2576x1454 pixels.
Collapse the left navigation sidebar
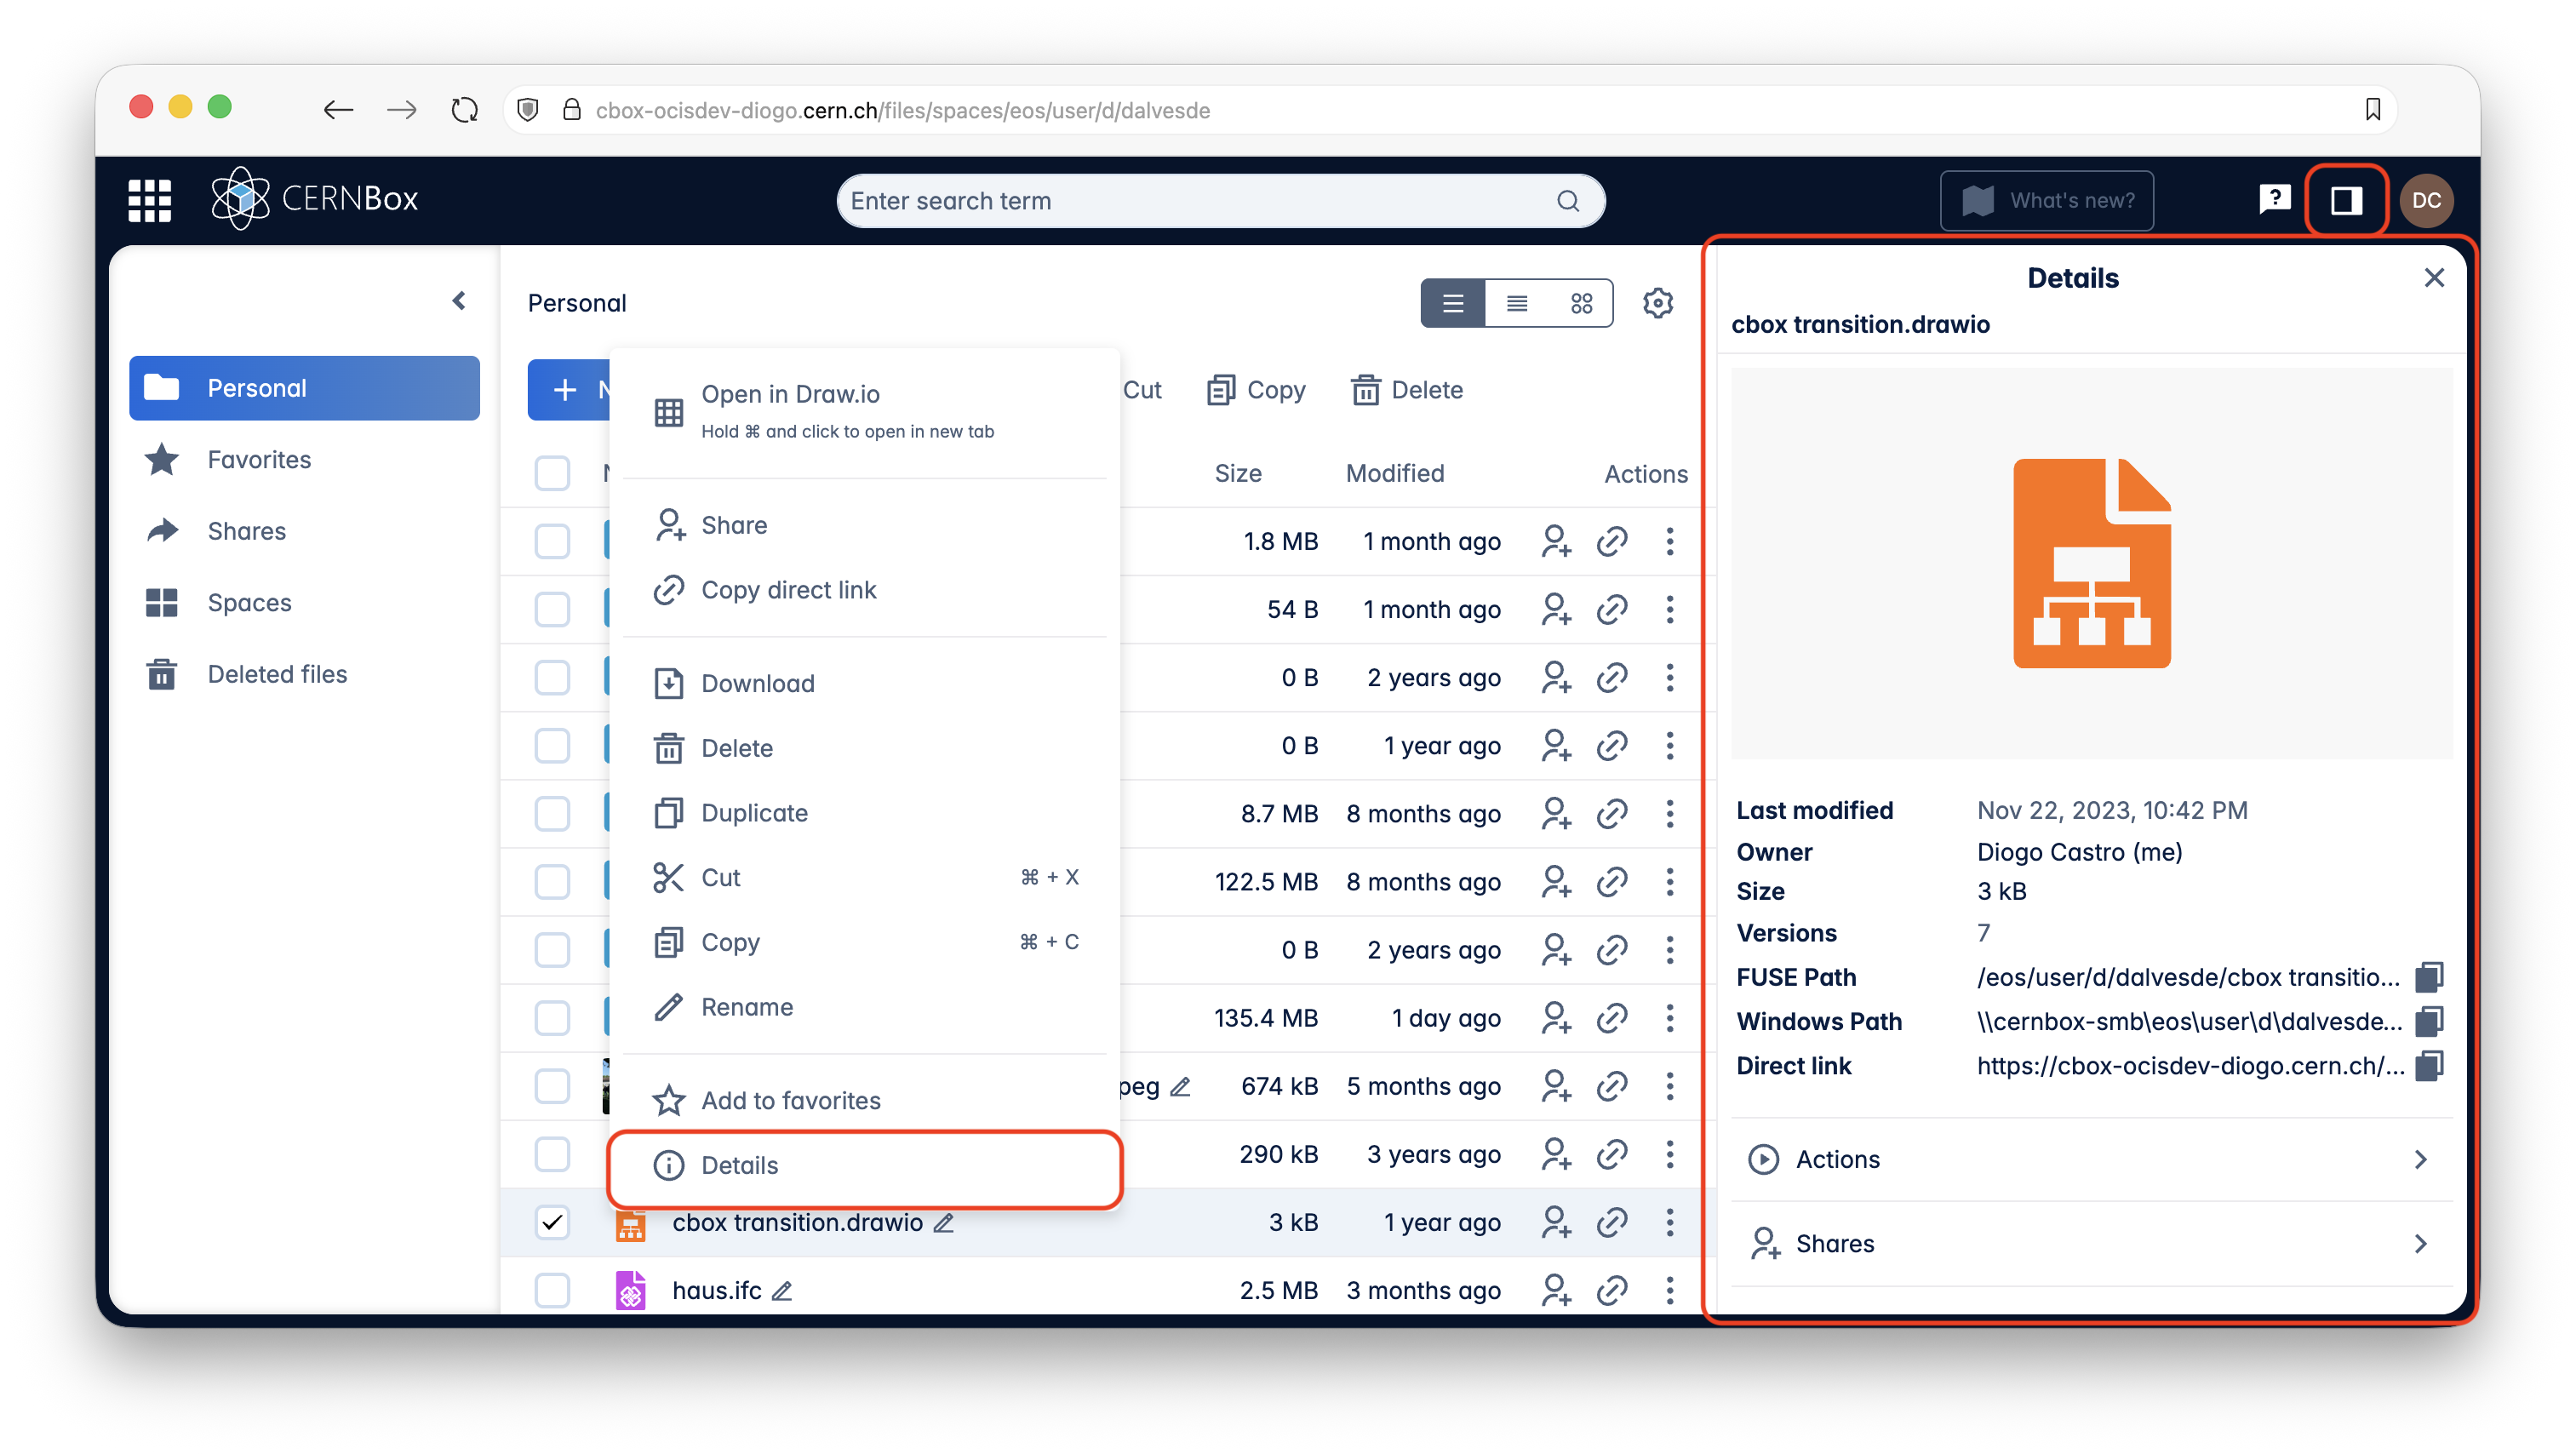(459, 301)
